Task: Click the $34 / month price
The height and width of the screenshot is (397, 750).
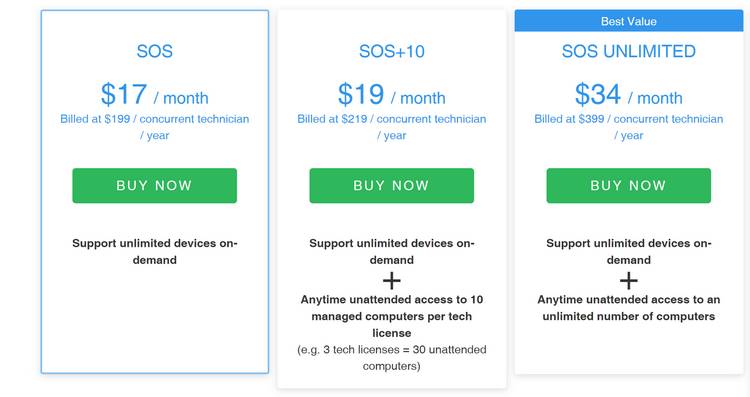Action: [629, 94]
